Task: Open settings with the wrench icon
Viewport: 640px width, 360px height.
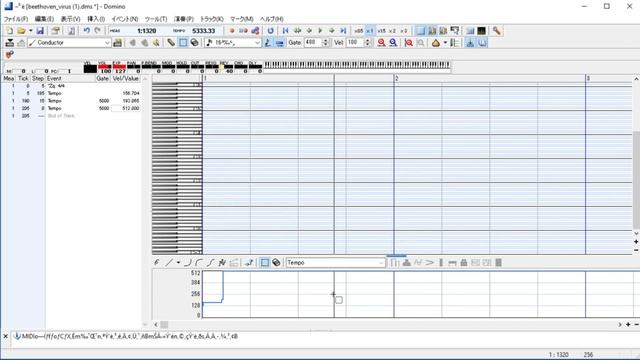Action: 496,31
